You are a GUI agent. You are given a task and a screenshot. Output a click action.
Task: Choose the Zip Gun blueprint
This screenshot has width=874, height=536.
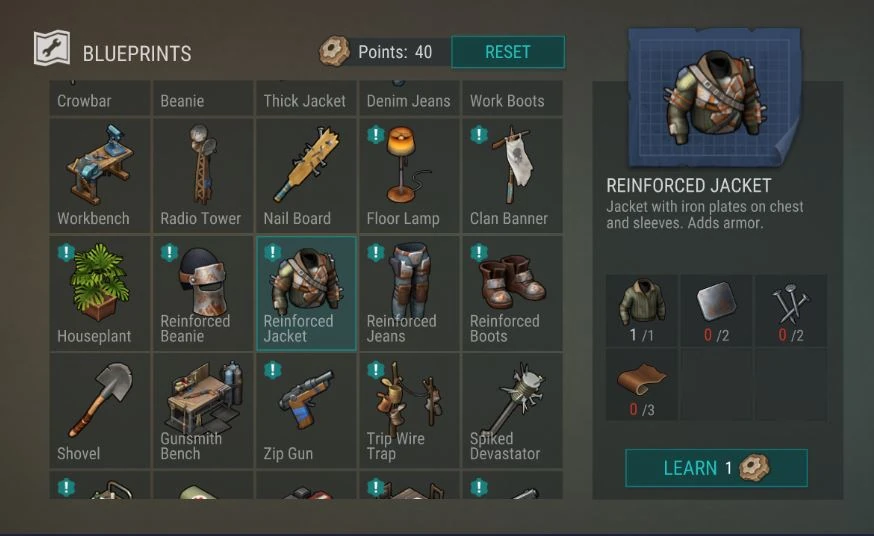[306, 411]
